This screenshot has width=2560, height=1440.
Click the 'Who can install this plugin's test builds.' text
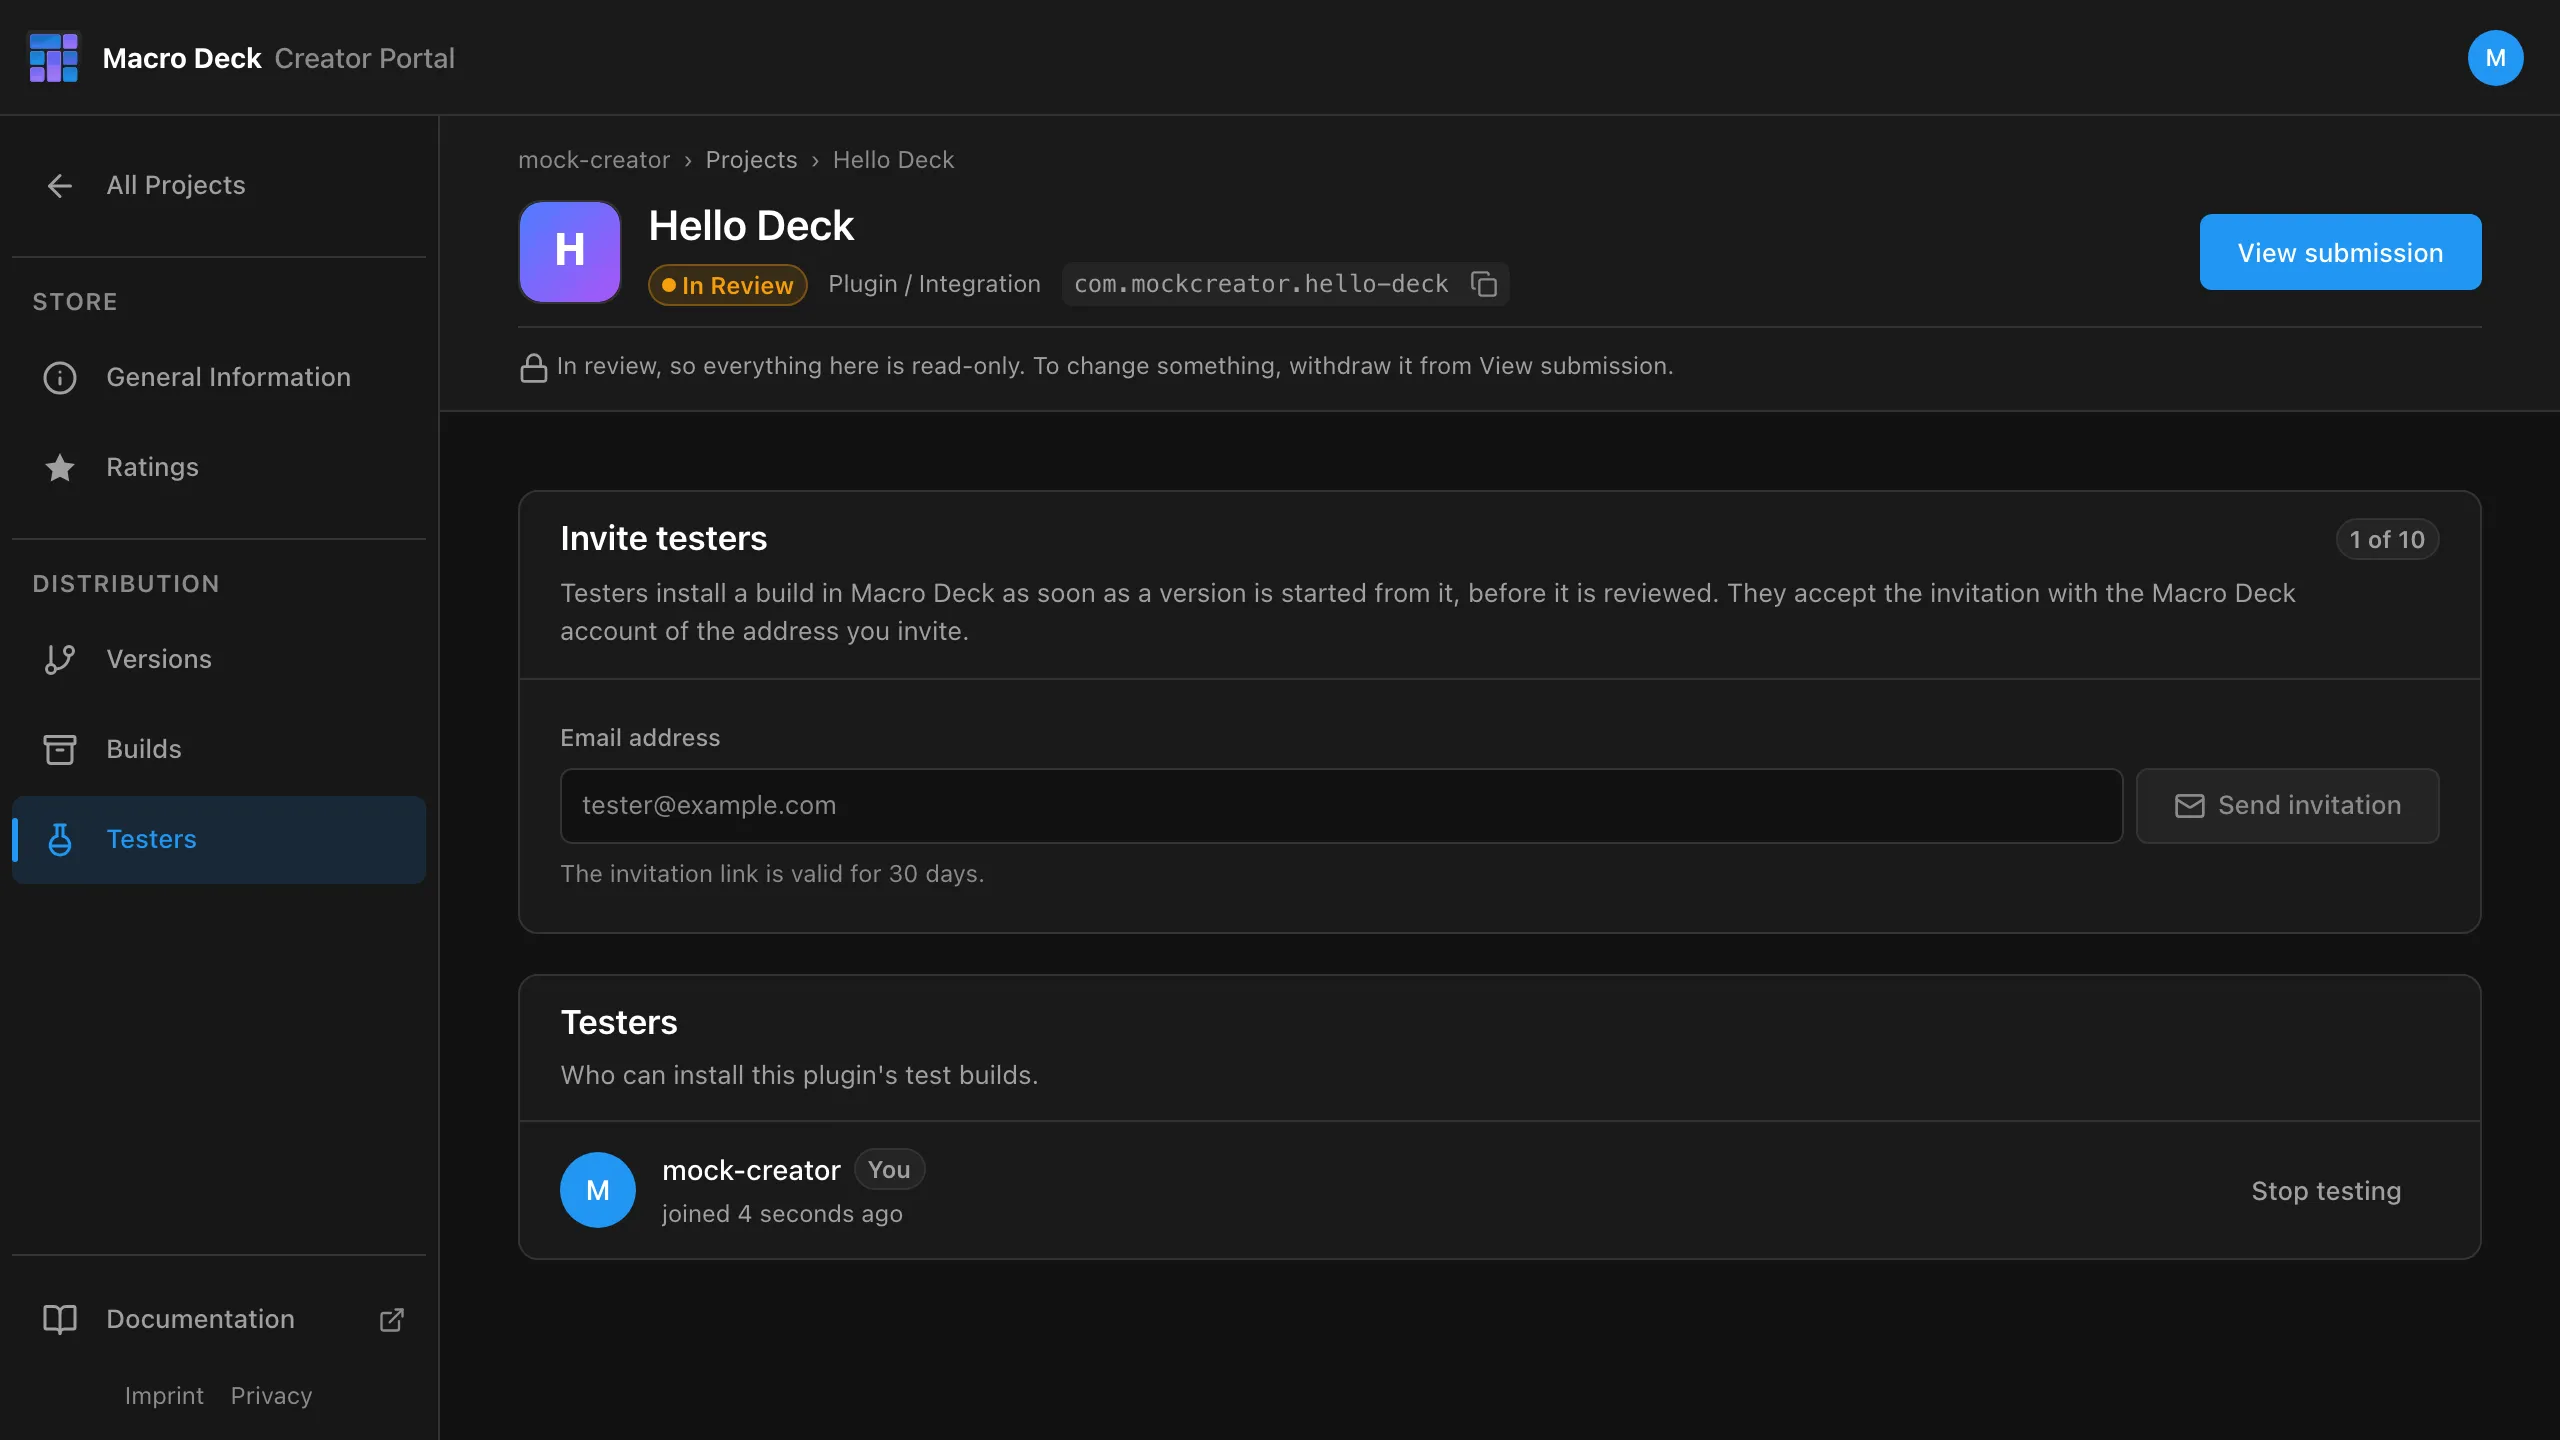(x=799, y=1076)
